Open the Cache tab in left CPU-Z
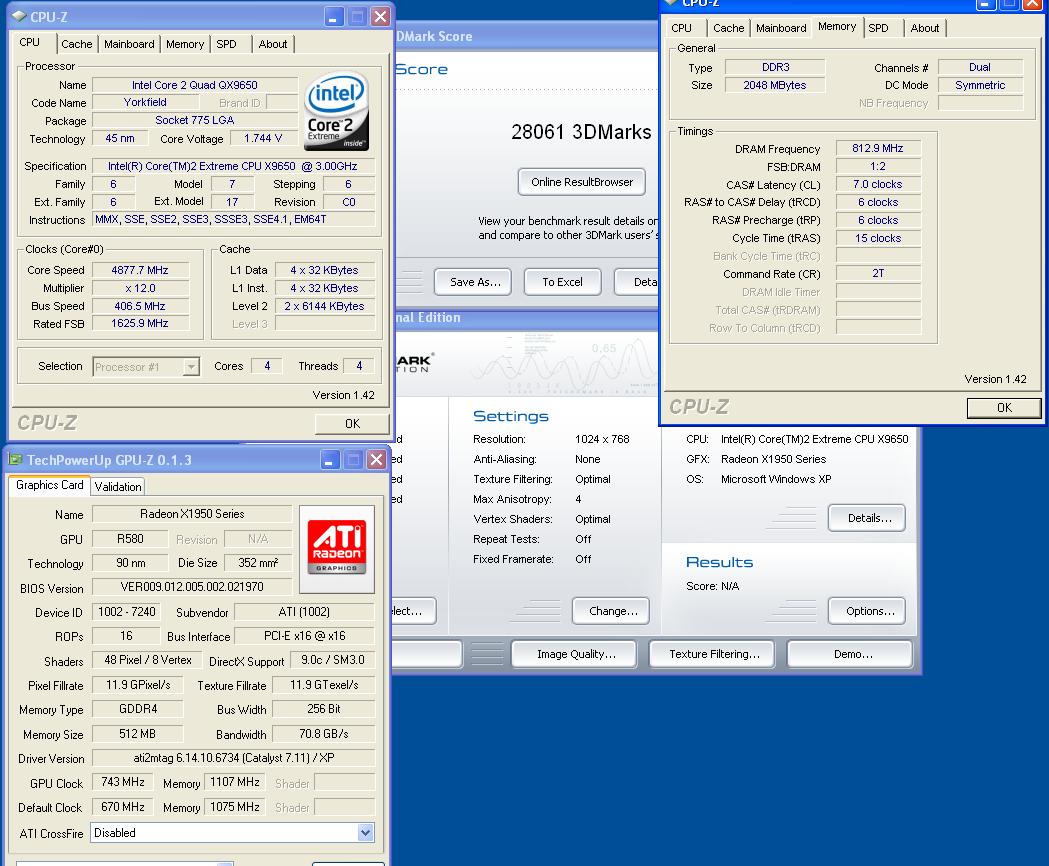This screenshot has height=866, width=1049. (x=77, y=44)
